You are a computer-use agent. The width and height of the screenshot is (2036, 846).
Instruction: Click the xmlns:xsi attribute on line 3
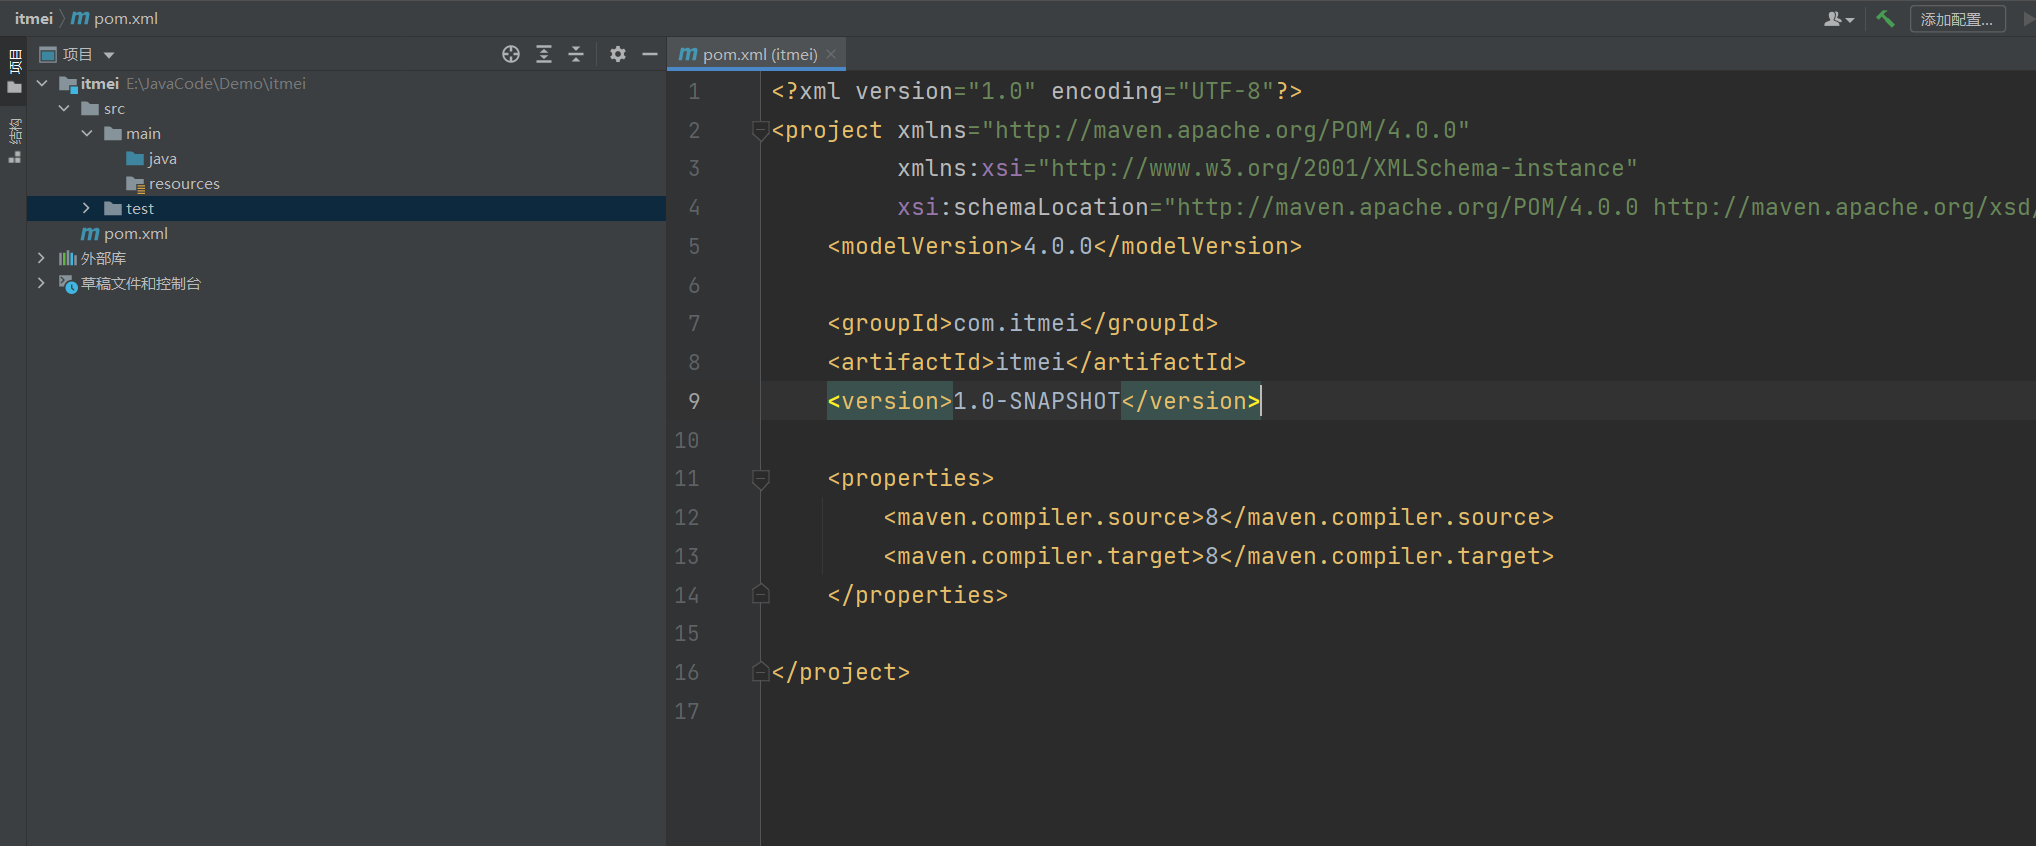(1267, 168)
